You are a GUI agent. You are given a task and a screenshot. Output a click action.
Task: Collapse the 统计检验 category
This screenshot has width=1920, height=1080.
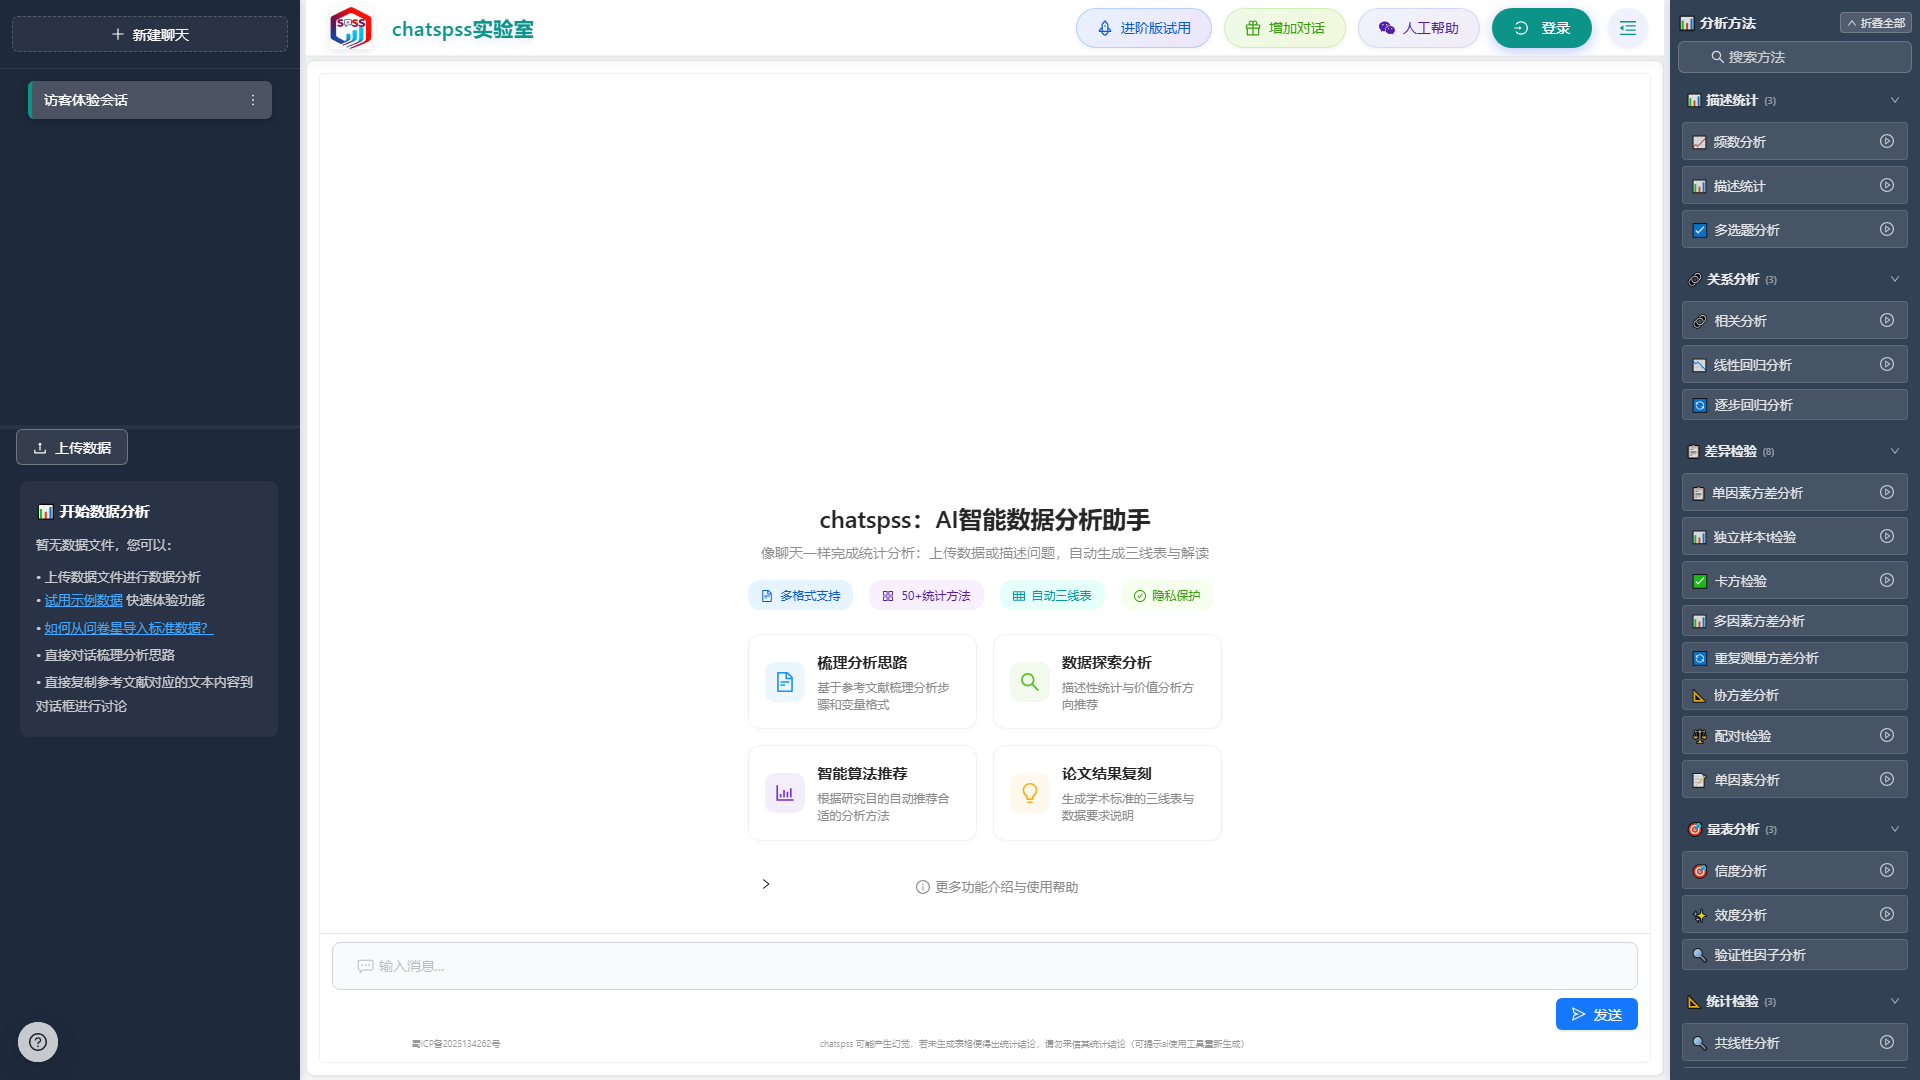(x=1895, y=1001)
